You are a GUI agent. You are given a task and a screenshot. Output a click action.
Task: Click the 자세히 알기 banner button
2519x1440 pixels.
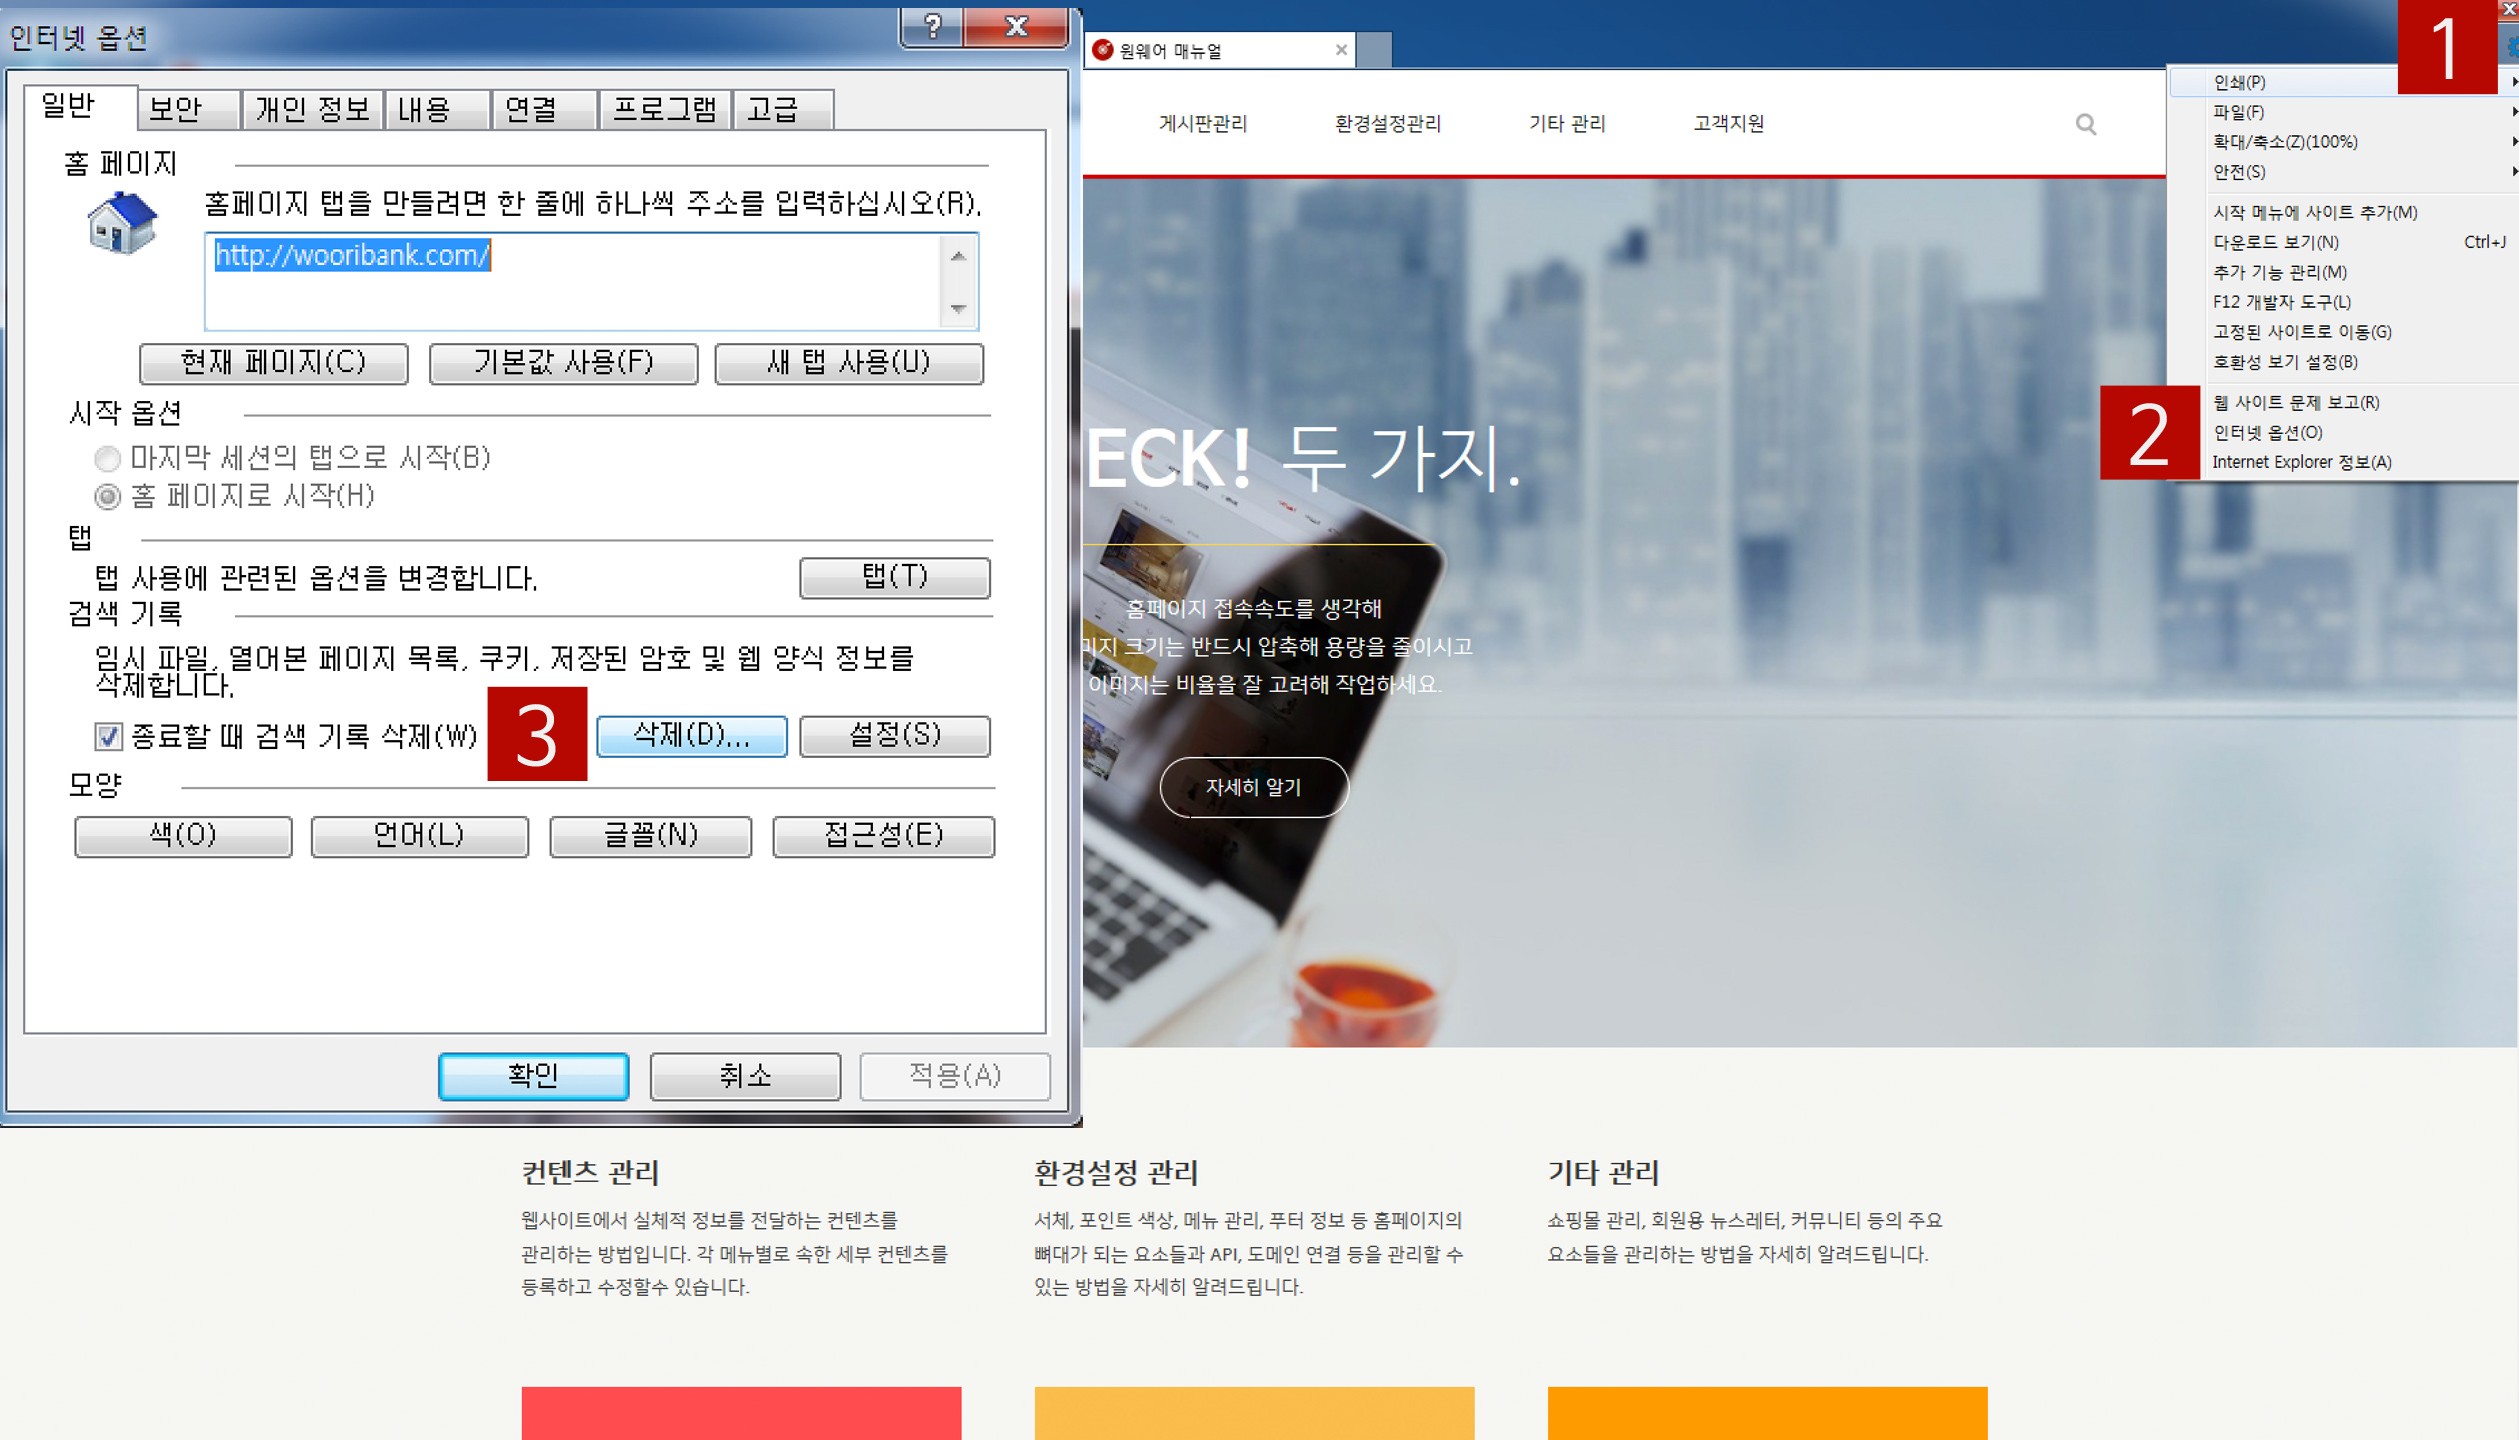1253,788
